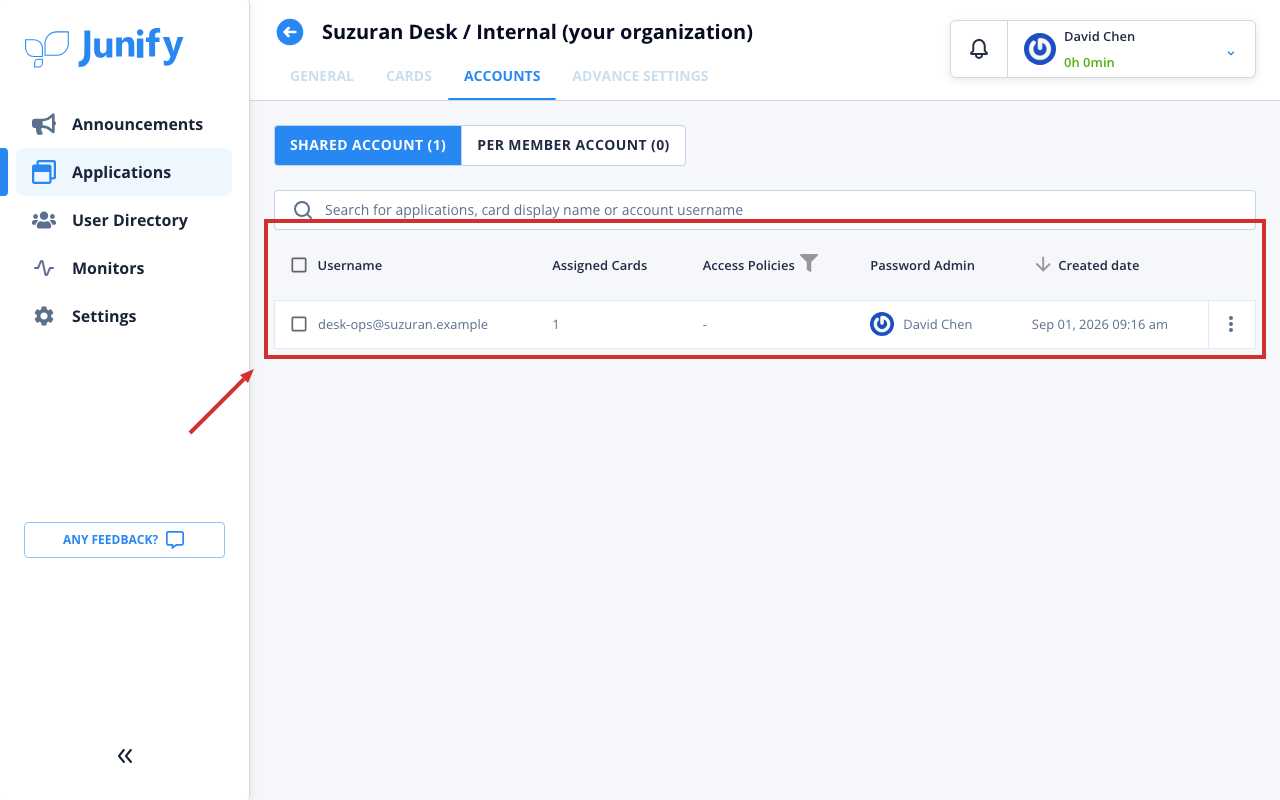Go to User Directory

click(x=124, y=220)
